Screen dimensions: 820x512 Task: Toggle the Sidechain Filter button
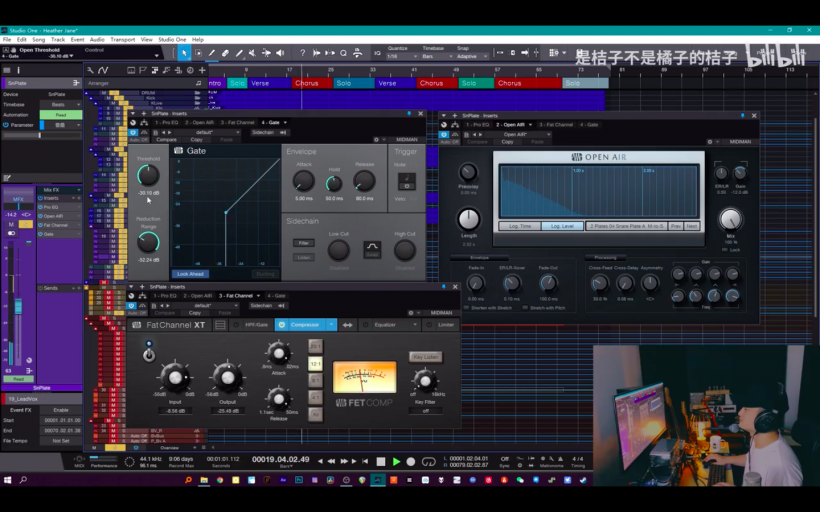pos(303,243)
